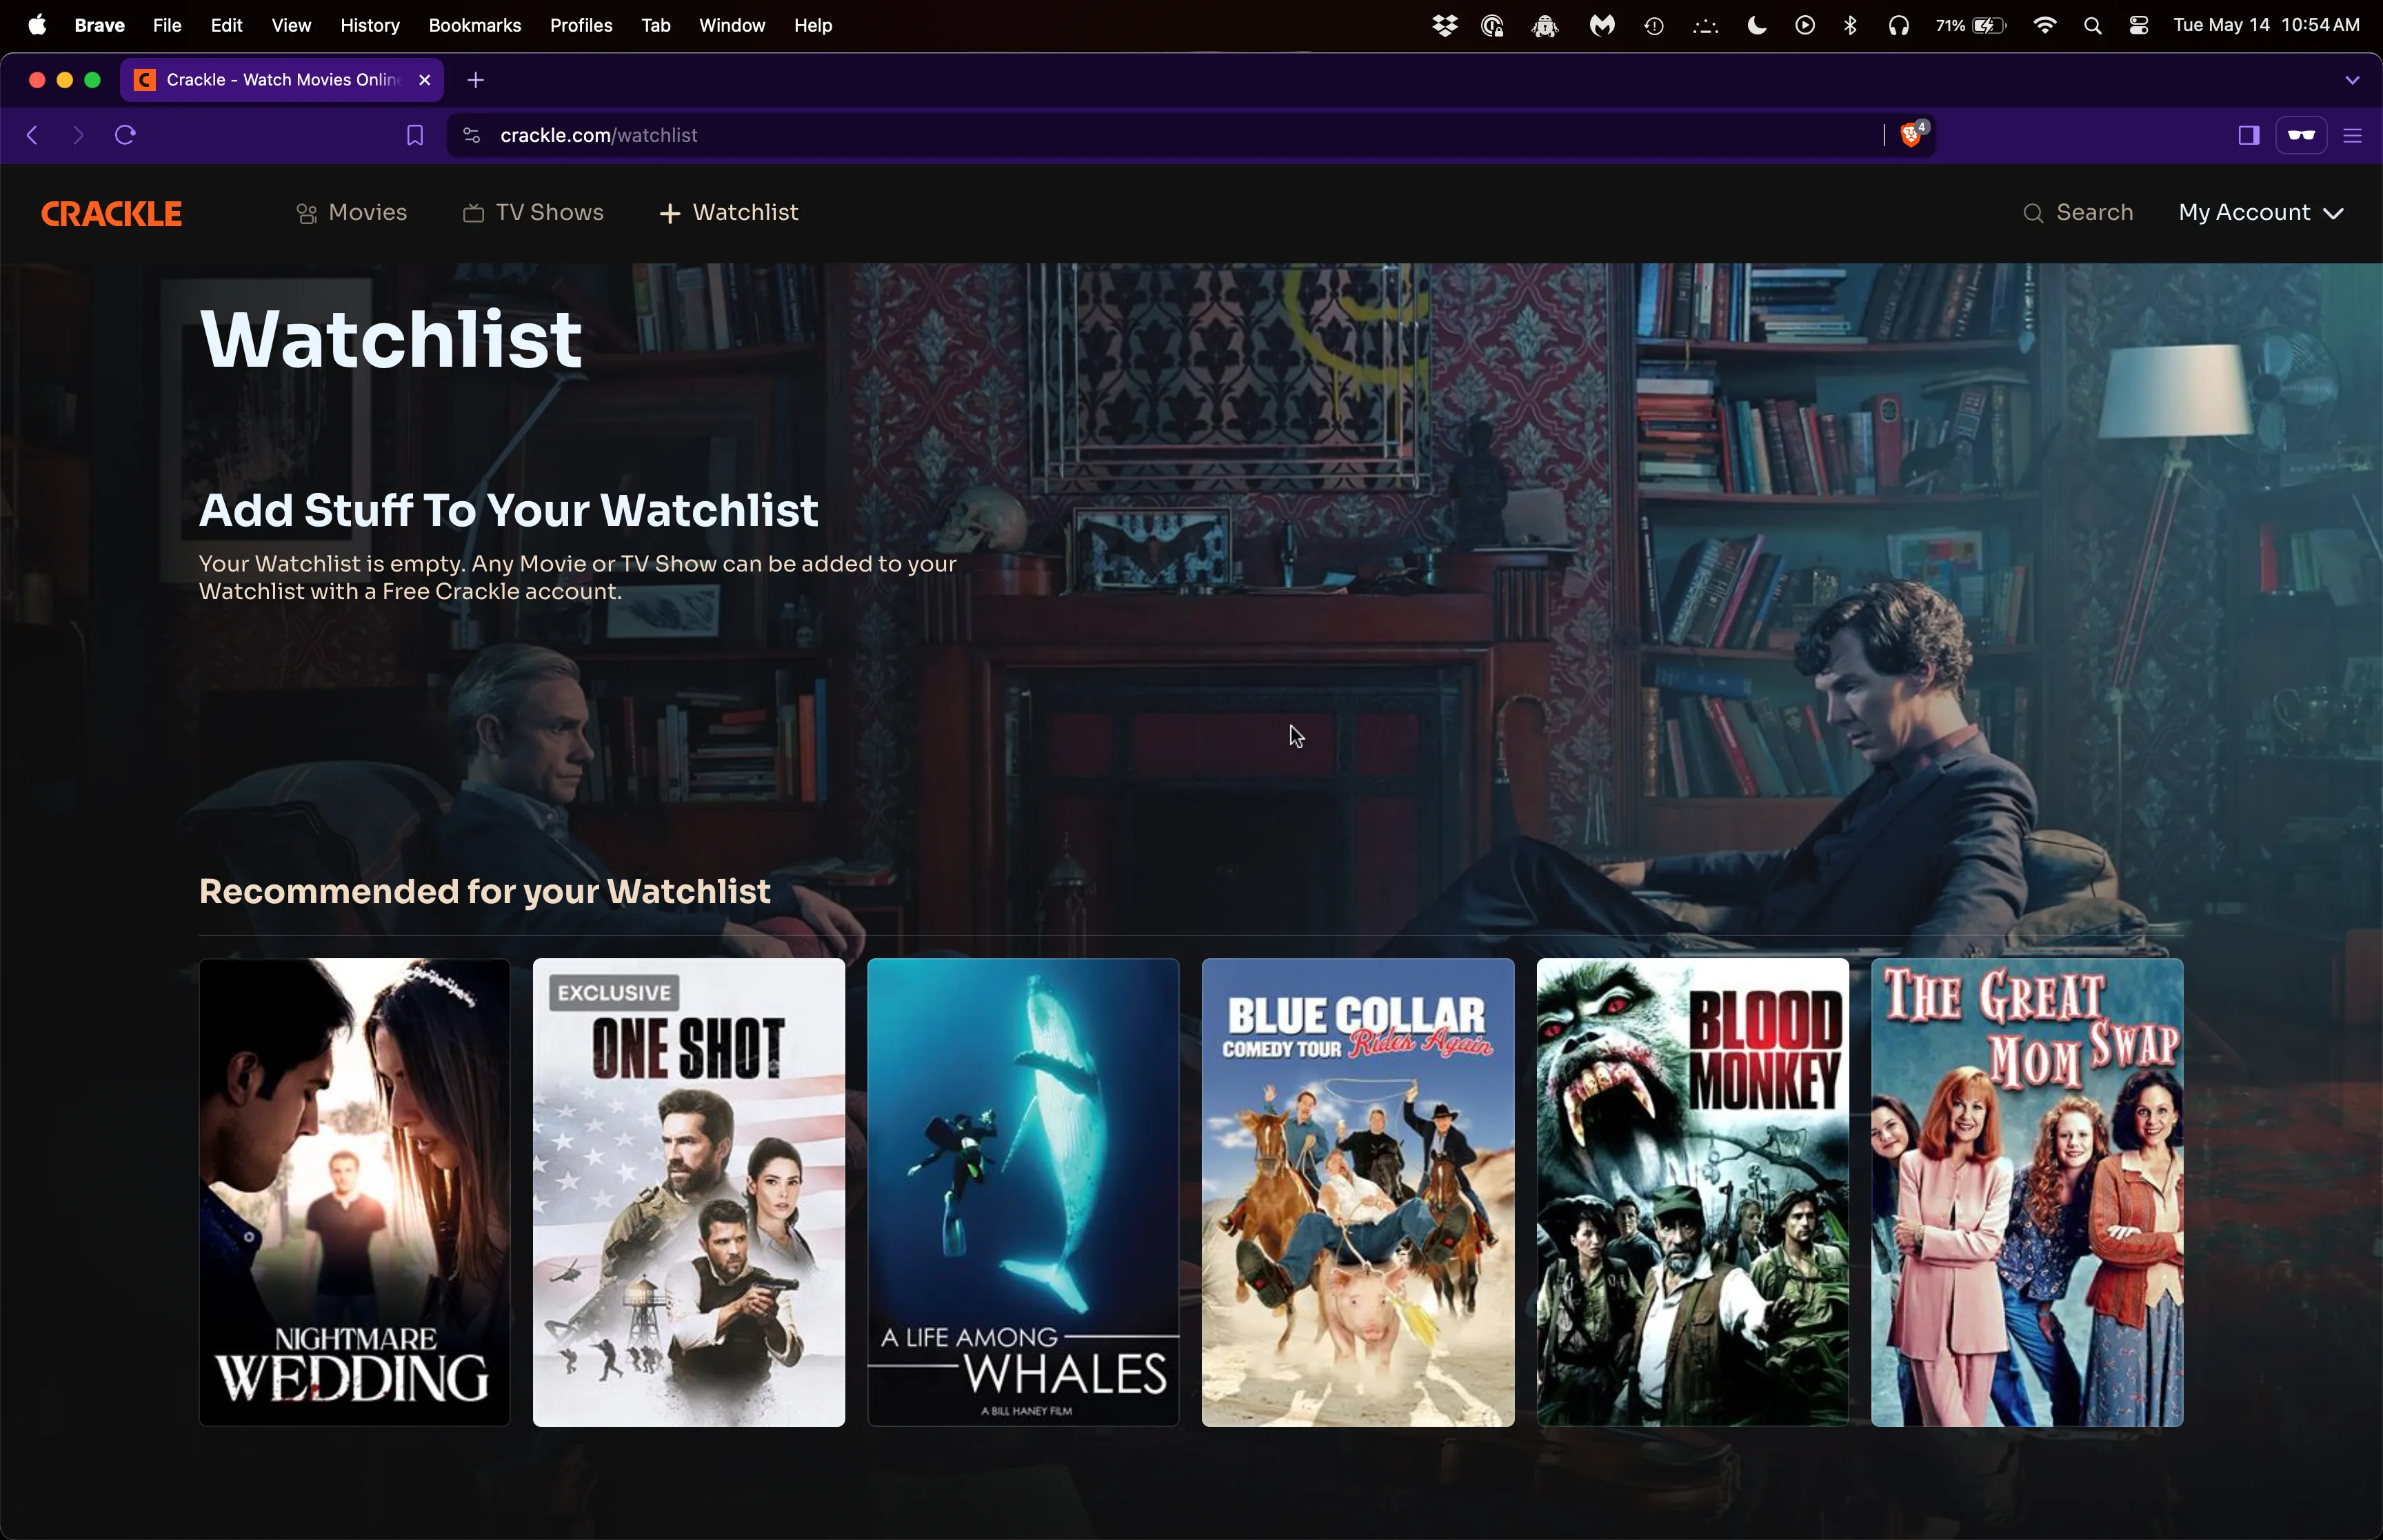Open Blue Collar Comedy Tour poster
The image size is (2383, 1540).
pos(1358,1192)
